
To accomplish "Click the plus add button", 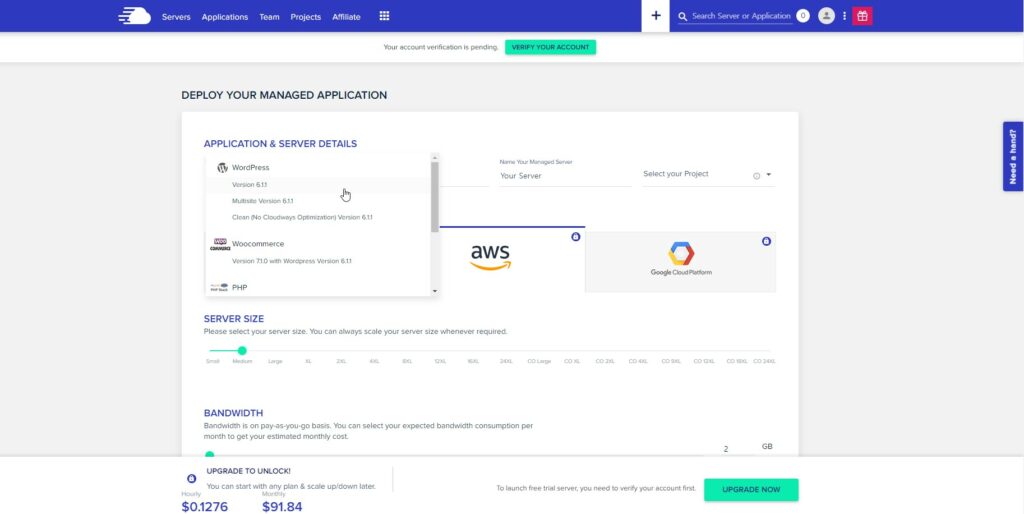I will [656, 16].
